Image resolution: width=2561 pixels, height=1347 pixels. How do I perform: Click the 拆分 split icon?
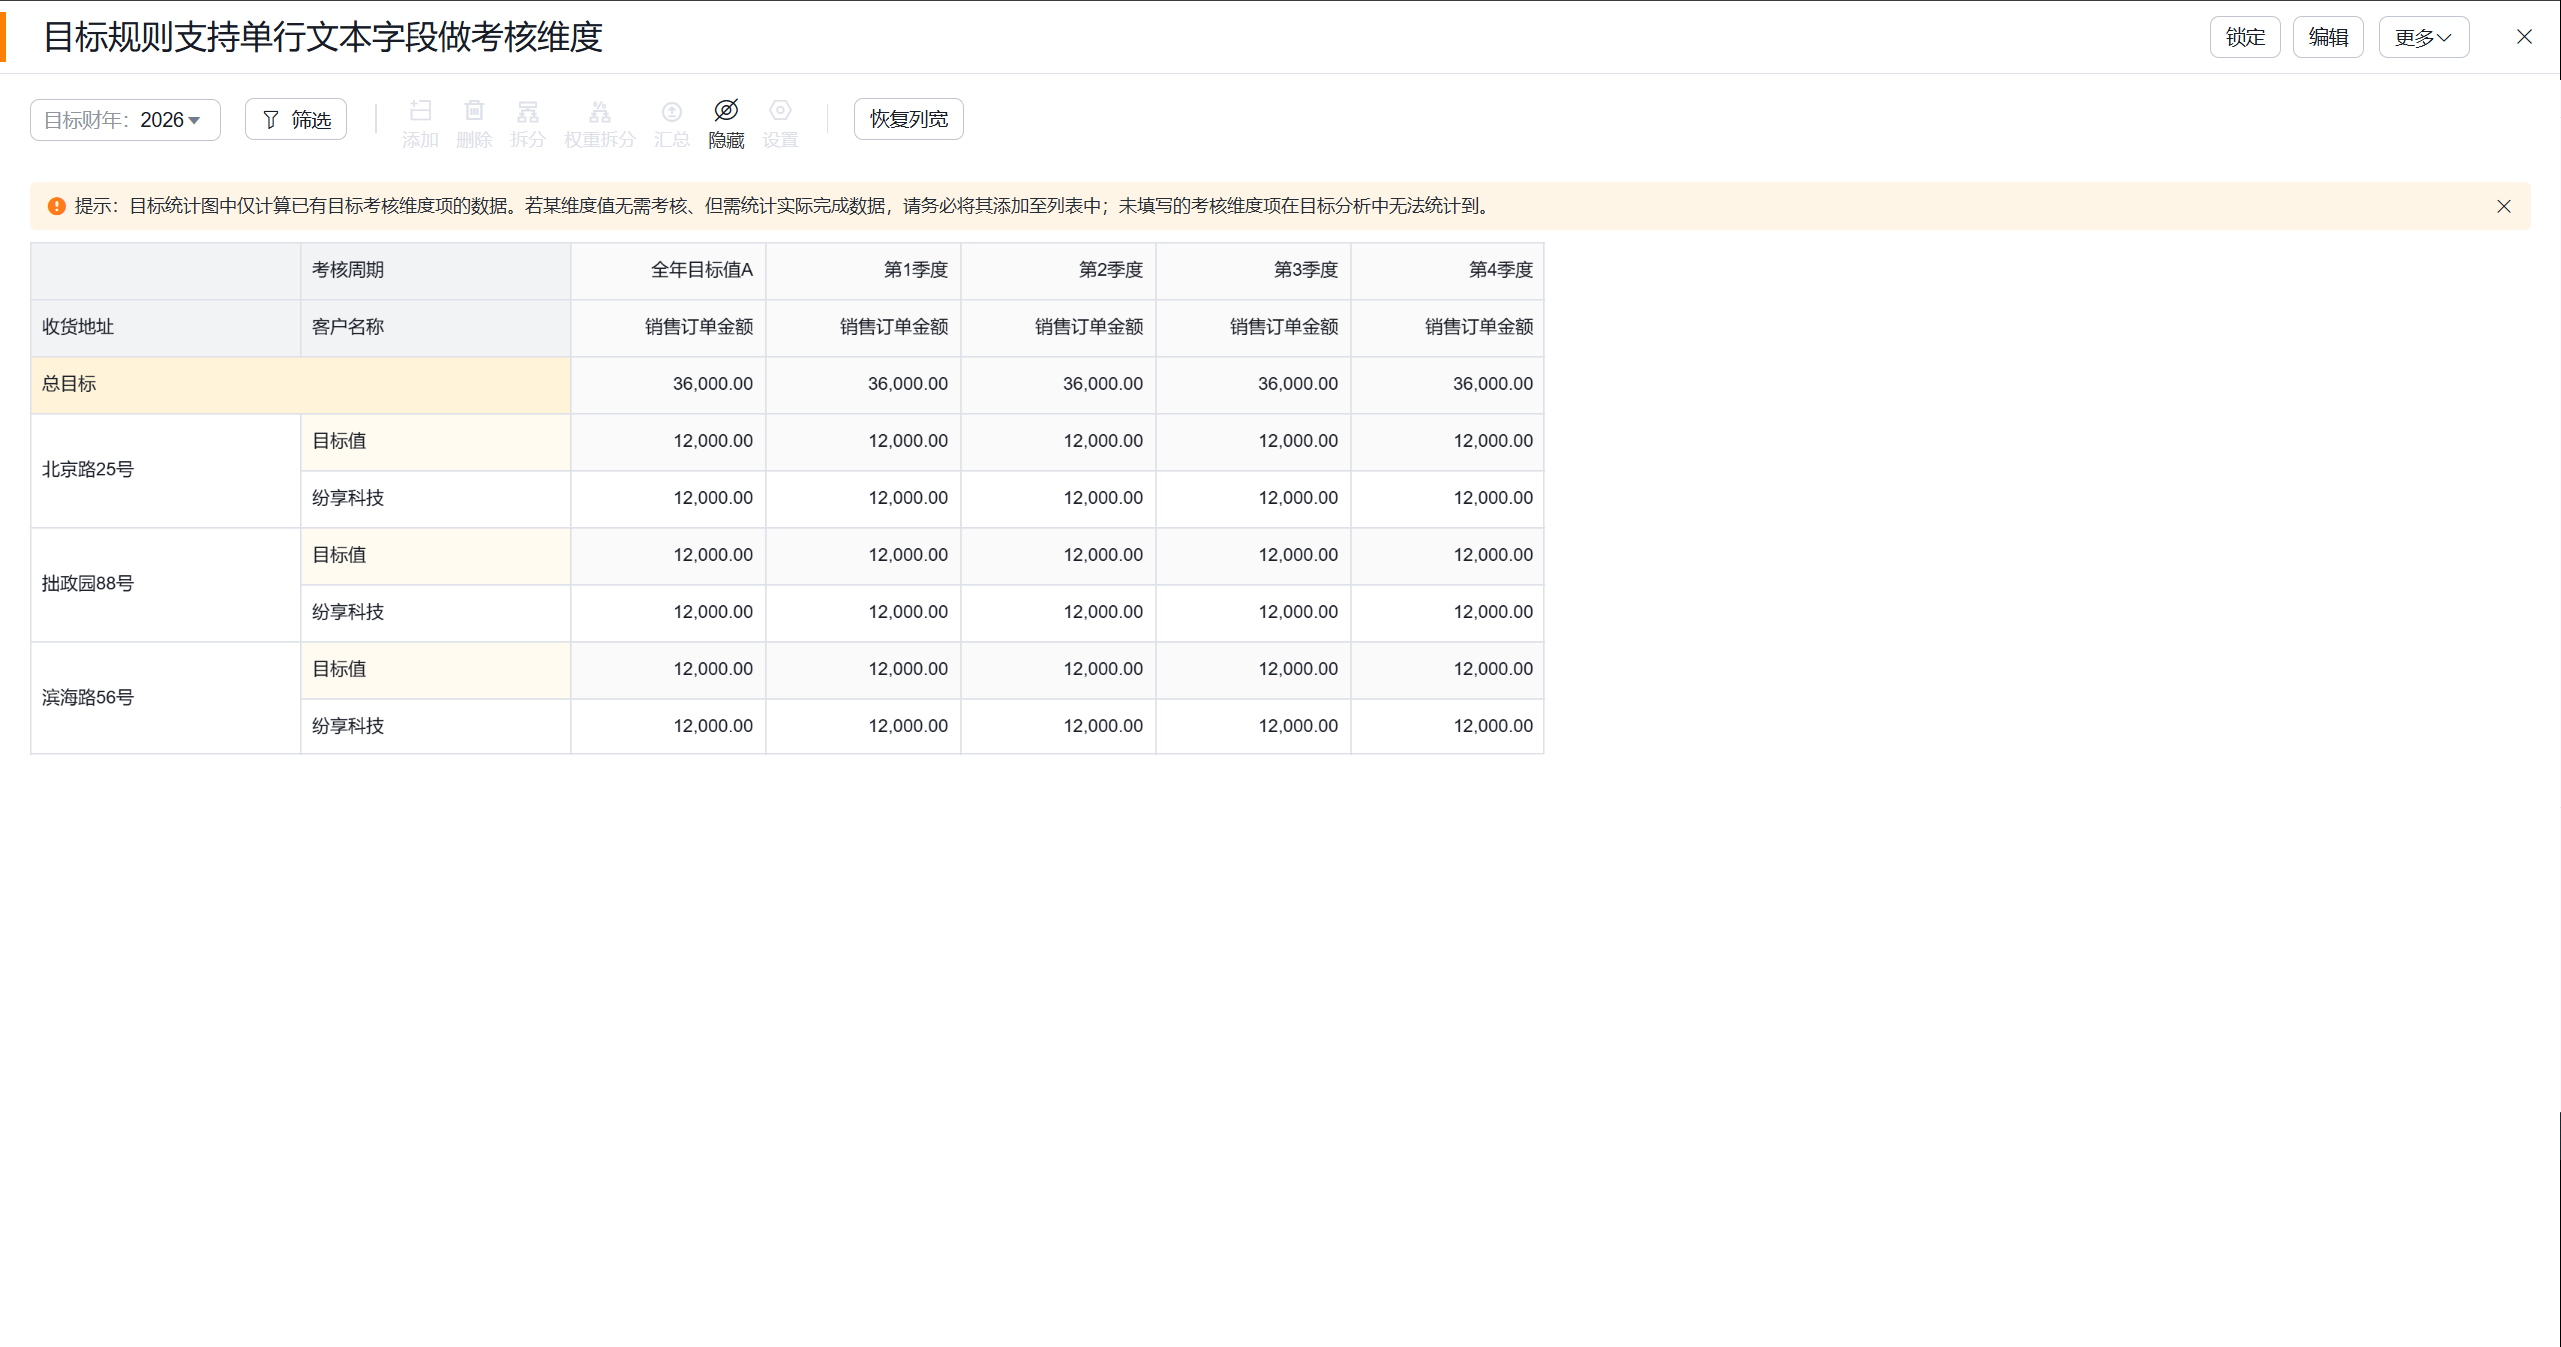pyautogui.click(x=528, y=111)
